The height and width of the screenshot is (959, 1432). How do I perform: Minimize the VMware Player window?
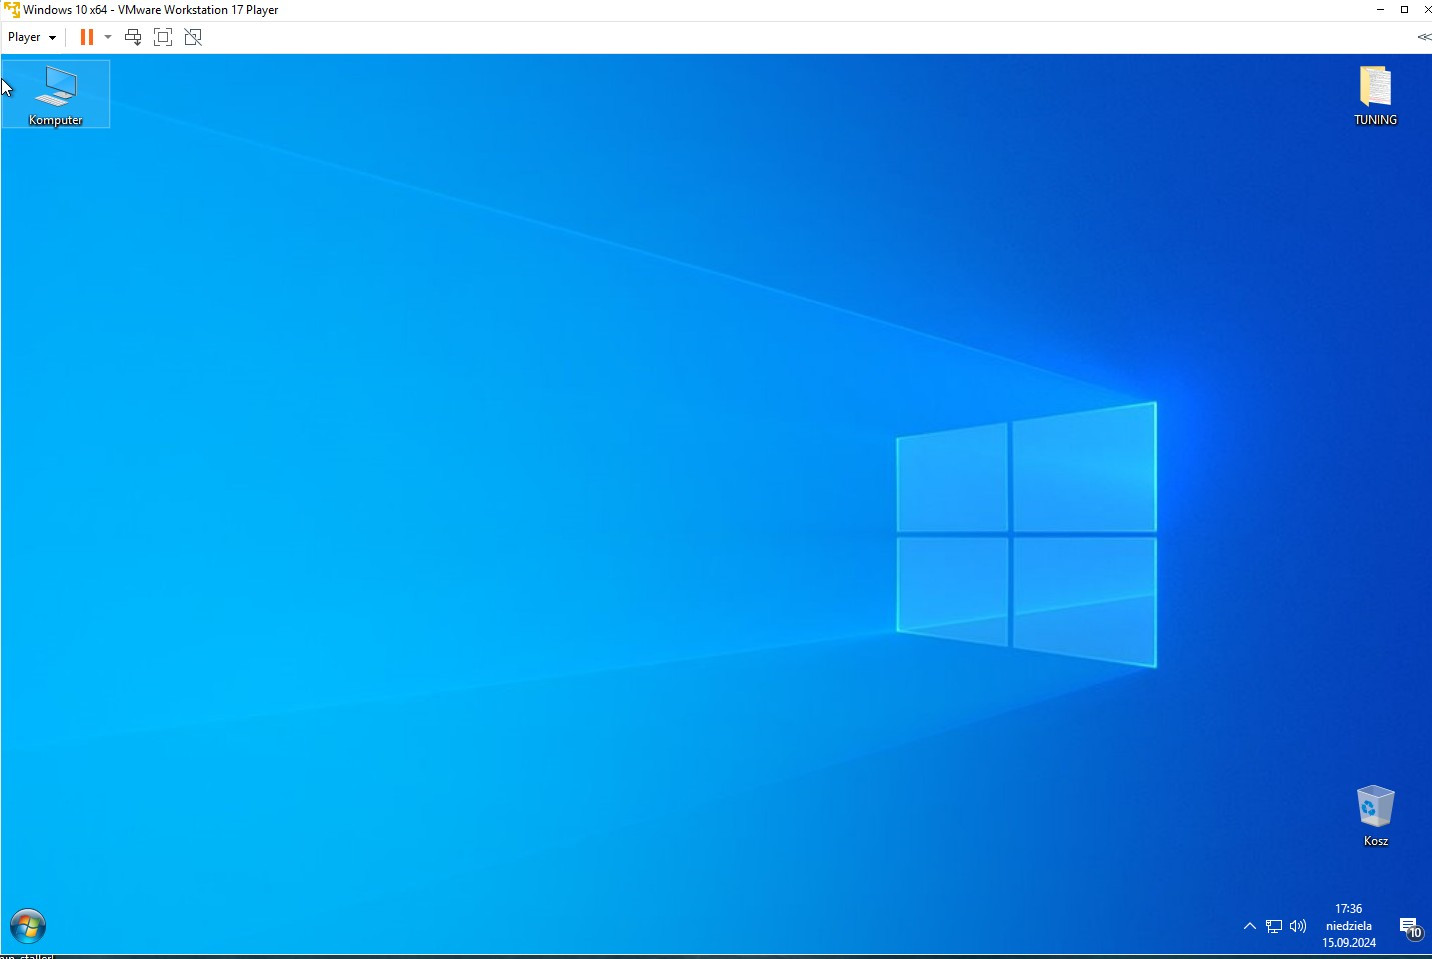point(1380,10)
